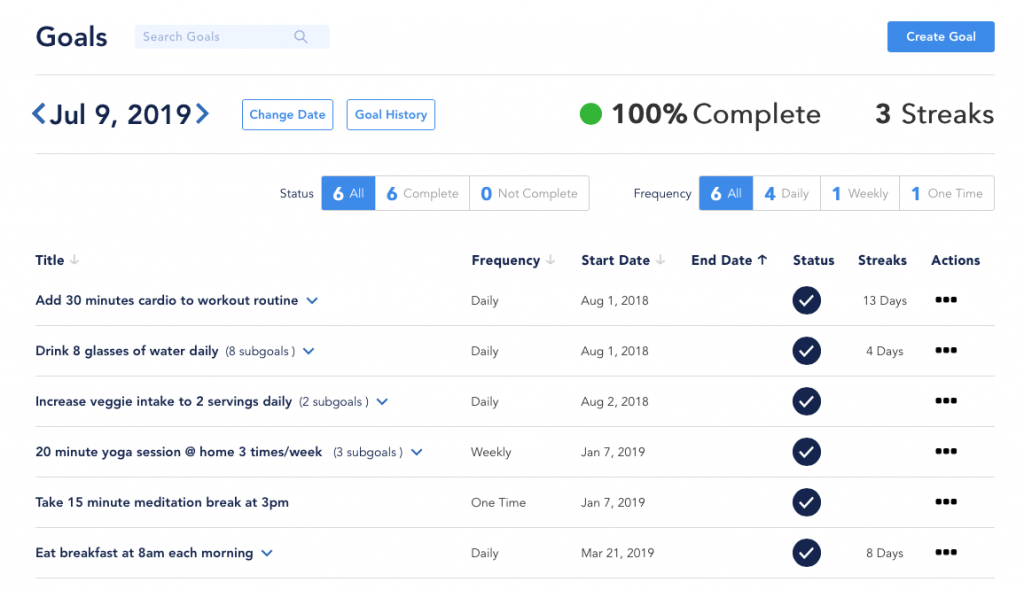
Task: Go to previous day with left chevron
Action: (39, 114)
